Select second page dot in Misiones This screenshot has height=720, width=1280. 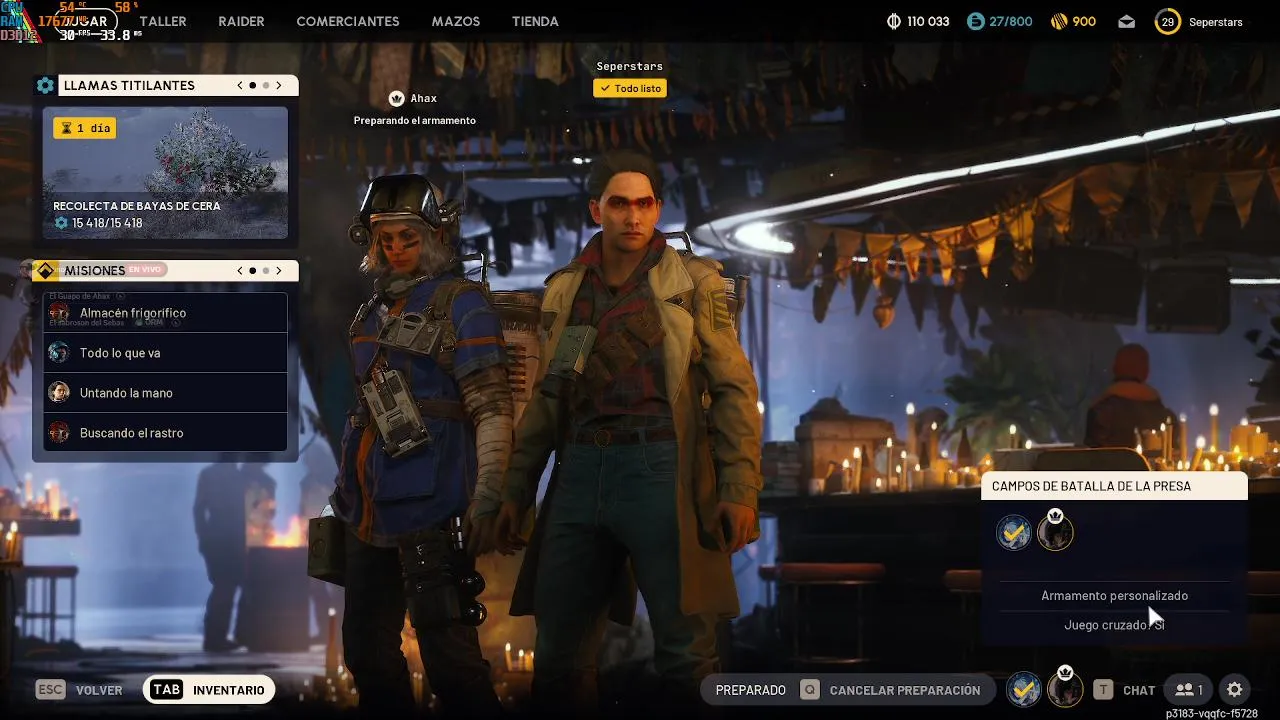266,271
